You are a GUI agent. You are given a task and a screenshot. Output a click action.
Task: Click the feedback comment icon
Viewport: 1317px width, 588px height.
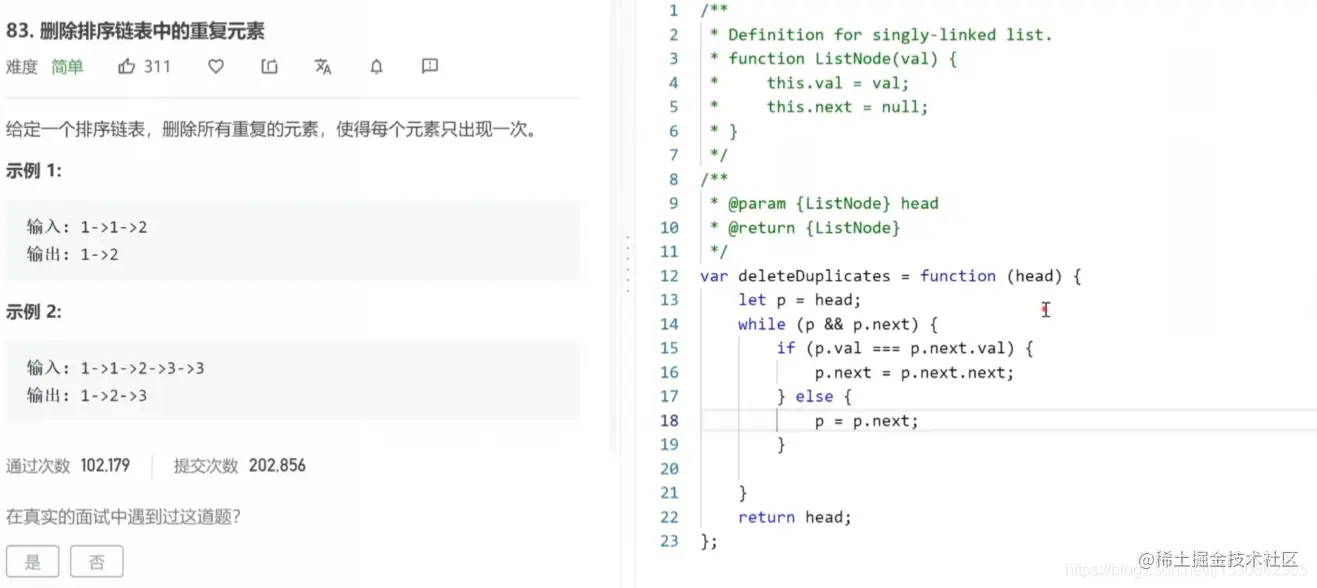click(x=430, y=67)
